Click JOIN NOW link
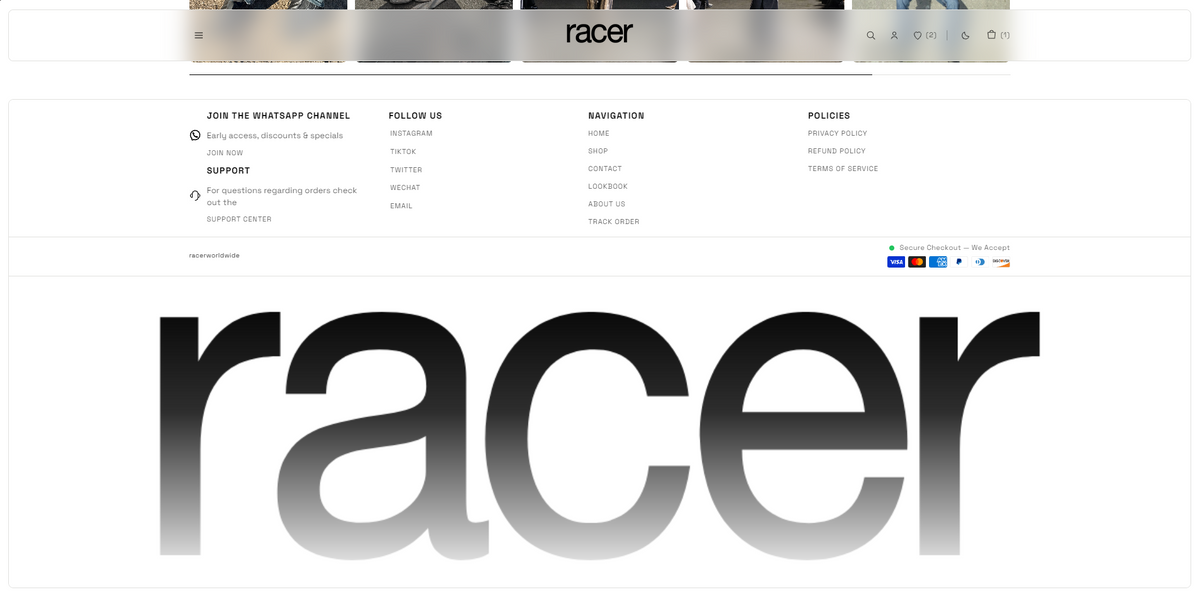This screenshot has width=1200, height=597. tap(225, 153)
